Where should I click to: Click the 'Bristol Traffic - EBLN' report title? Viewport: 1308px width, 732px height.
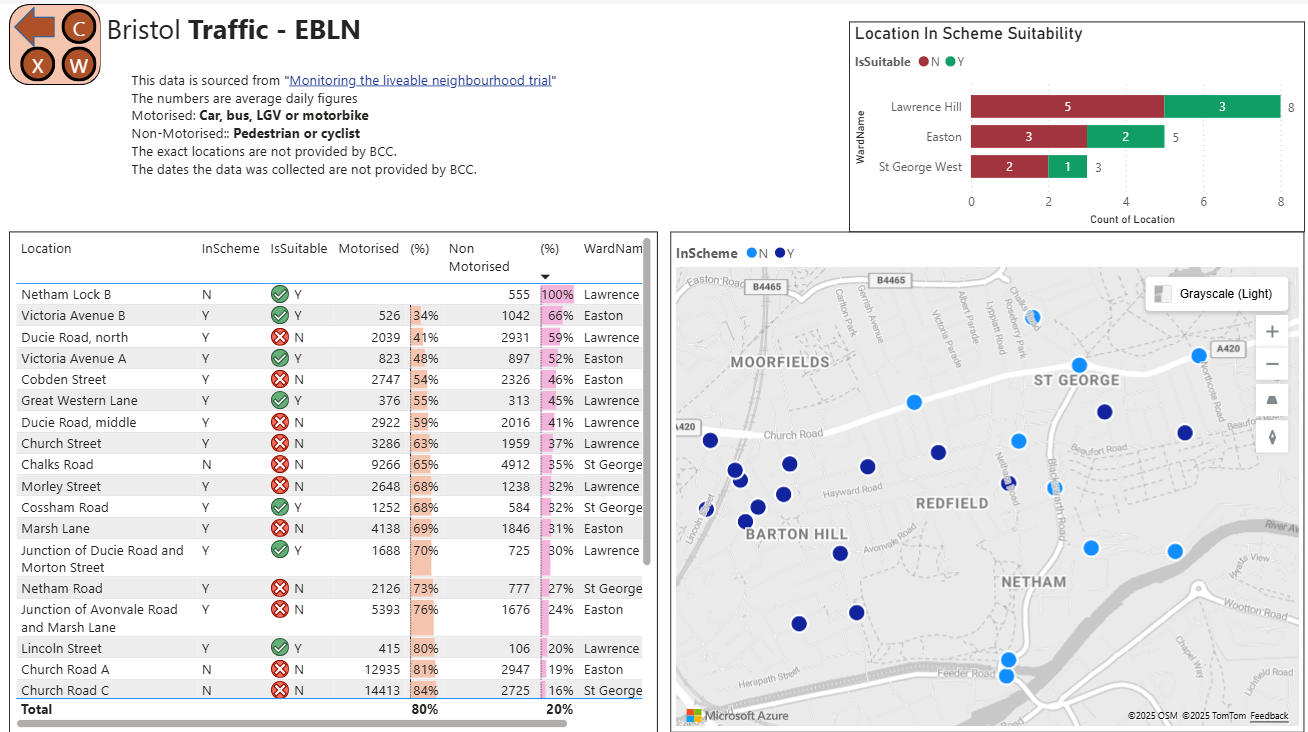[233, 30]
